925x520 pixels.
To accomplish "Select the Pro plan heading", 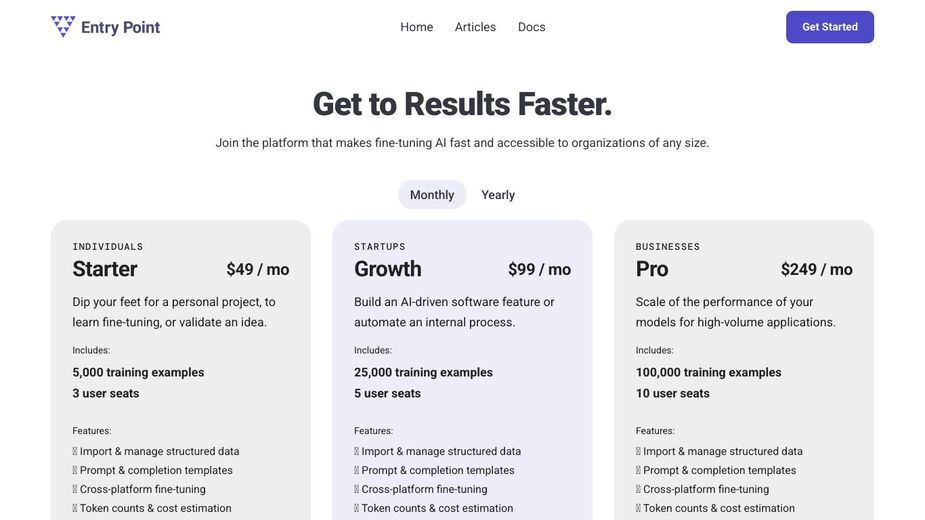I will point(652,269).
